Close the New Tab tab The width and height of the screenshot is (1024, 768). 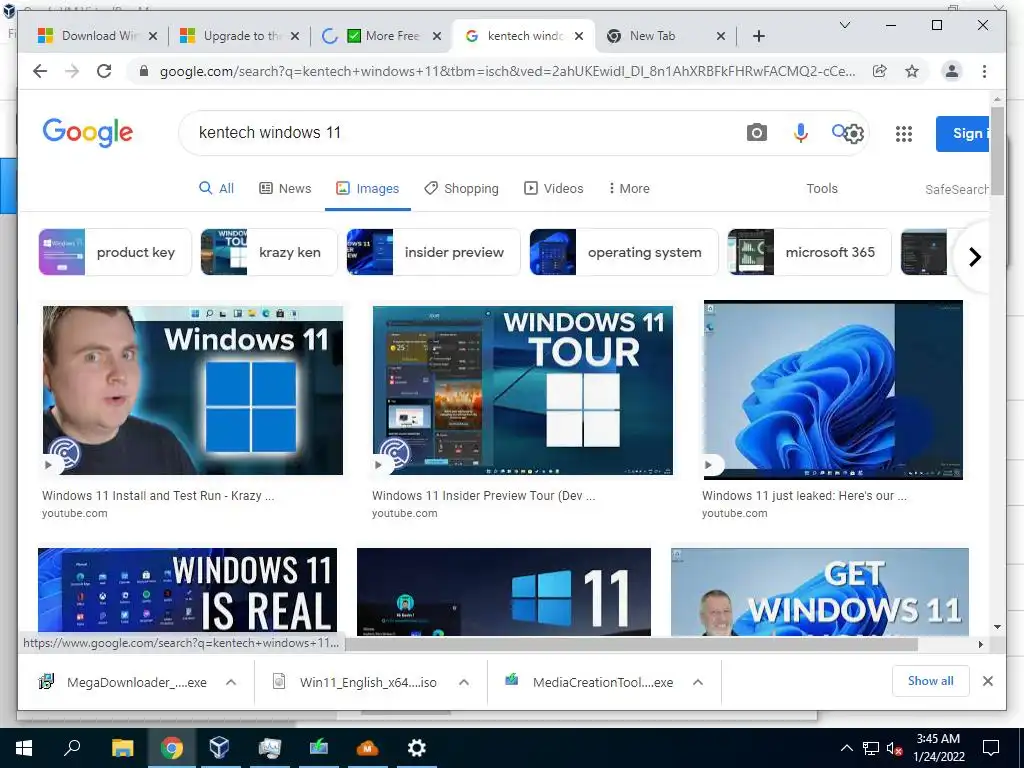click(x=720, y=36)
